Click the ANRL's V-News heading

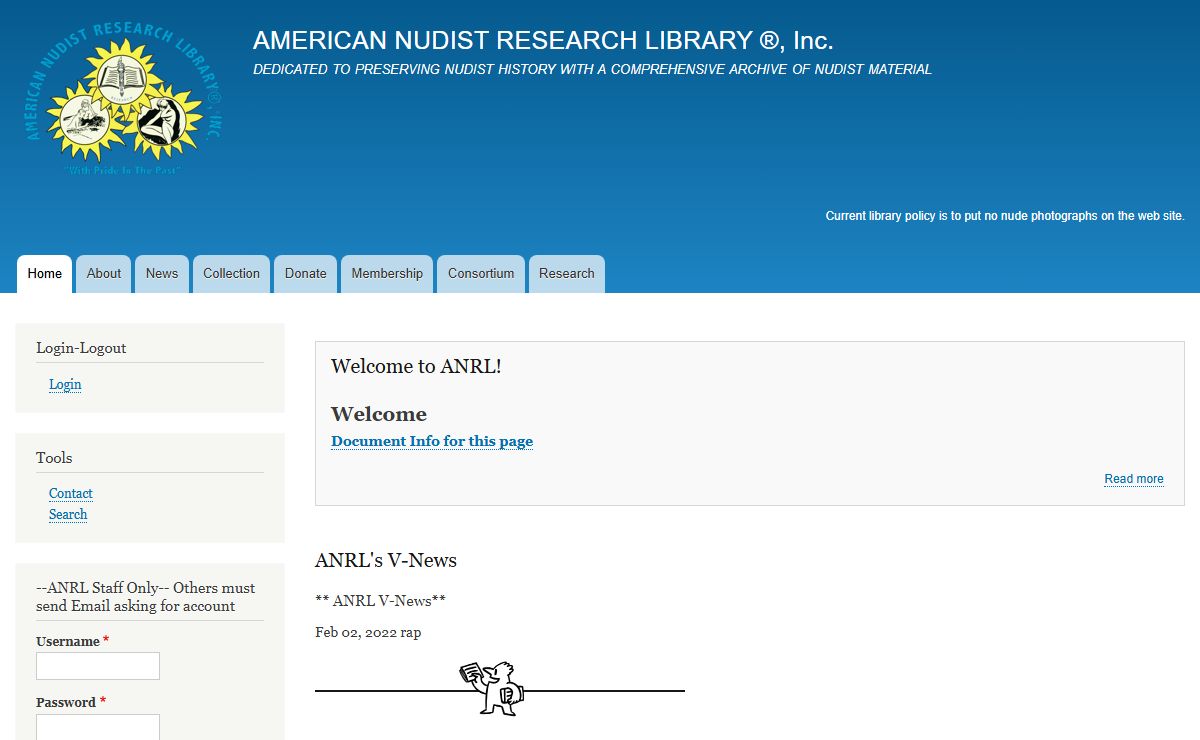click(386, 560)
